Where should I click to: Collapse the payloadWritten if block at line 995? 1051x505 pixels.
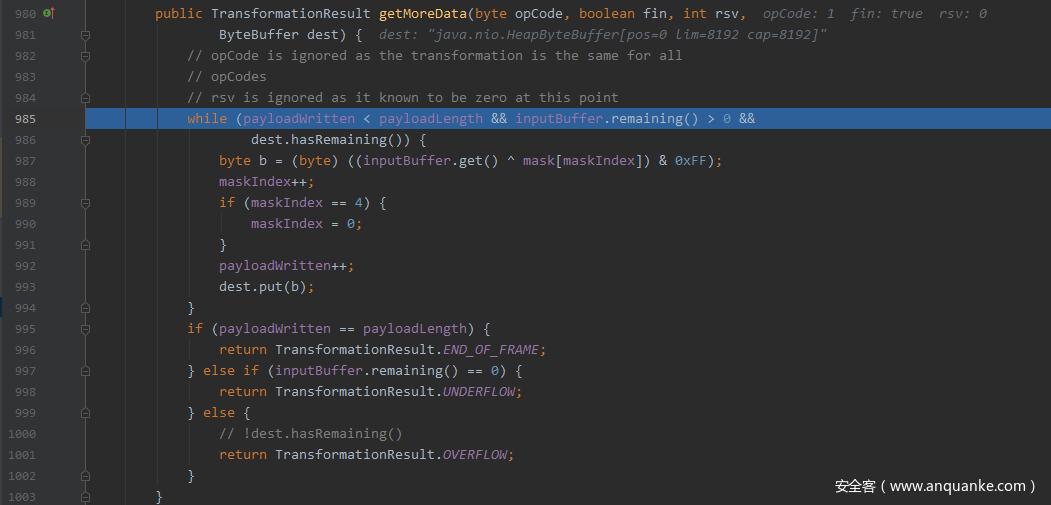click(85, 329)
